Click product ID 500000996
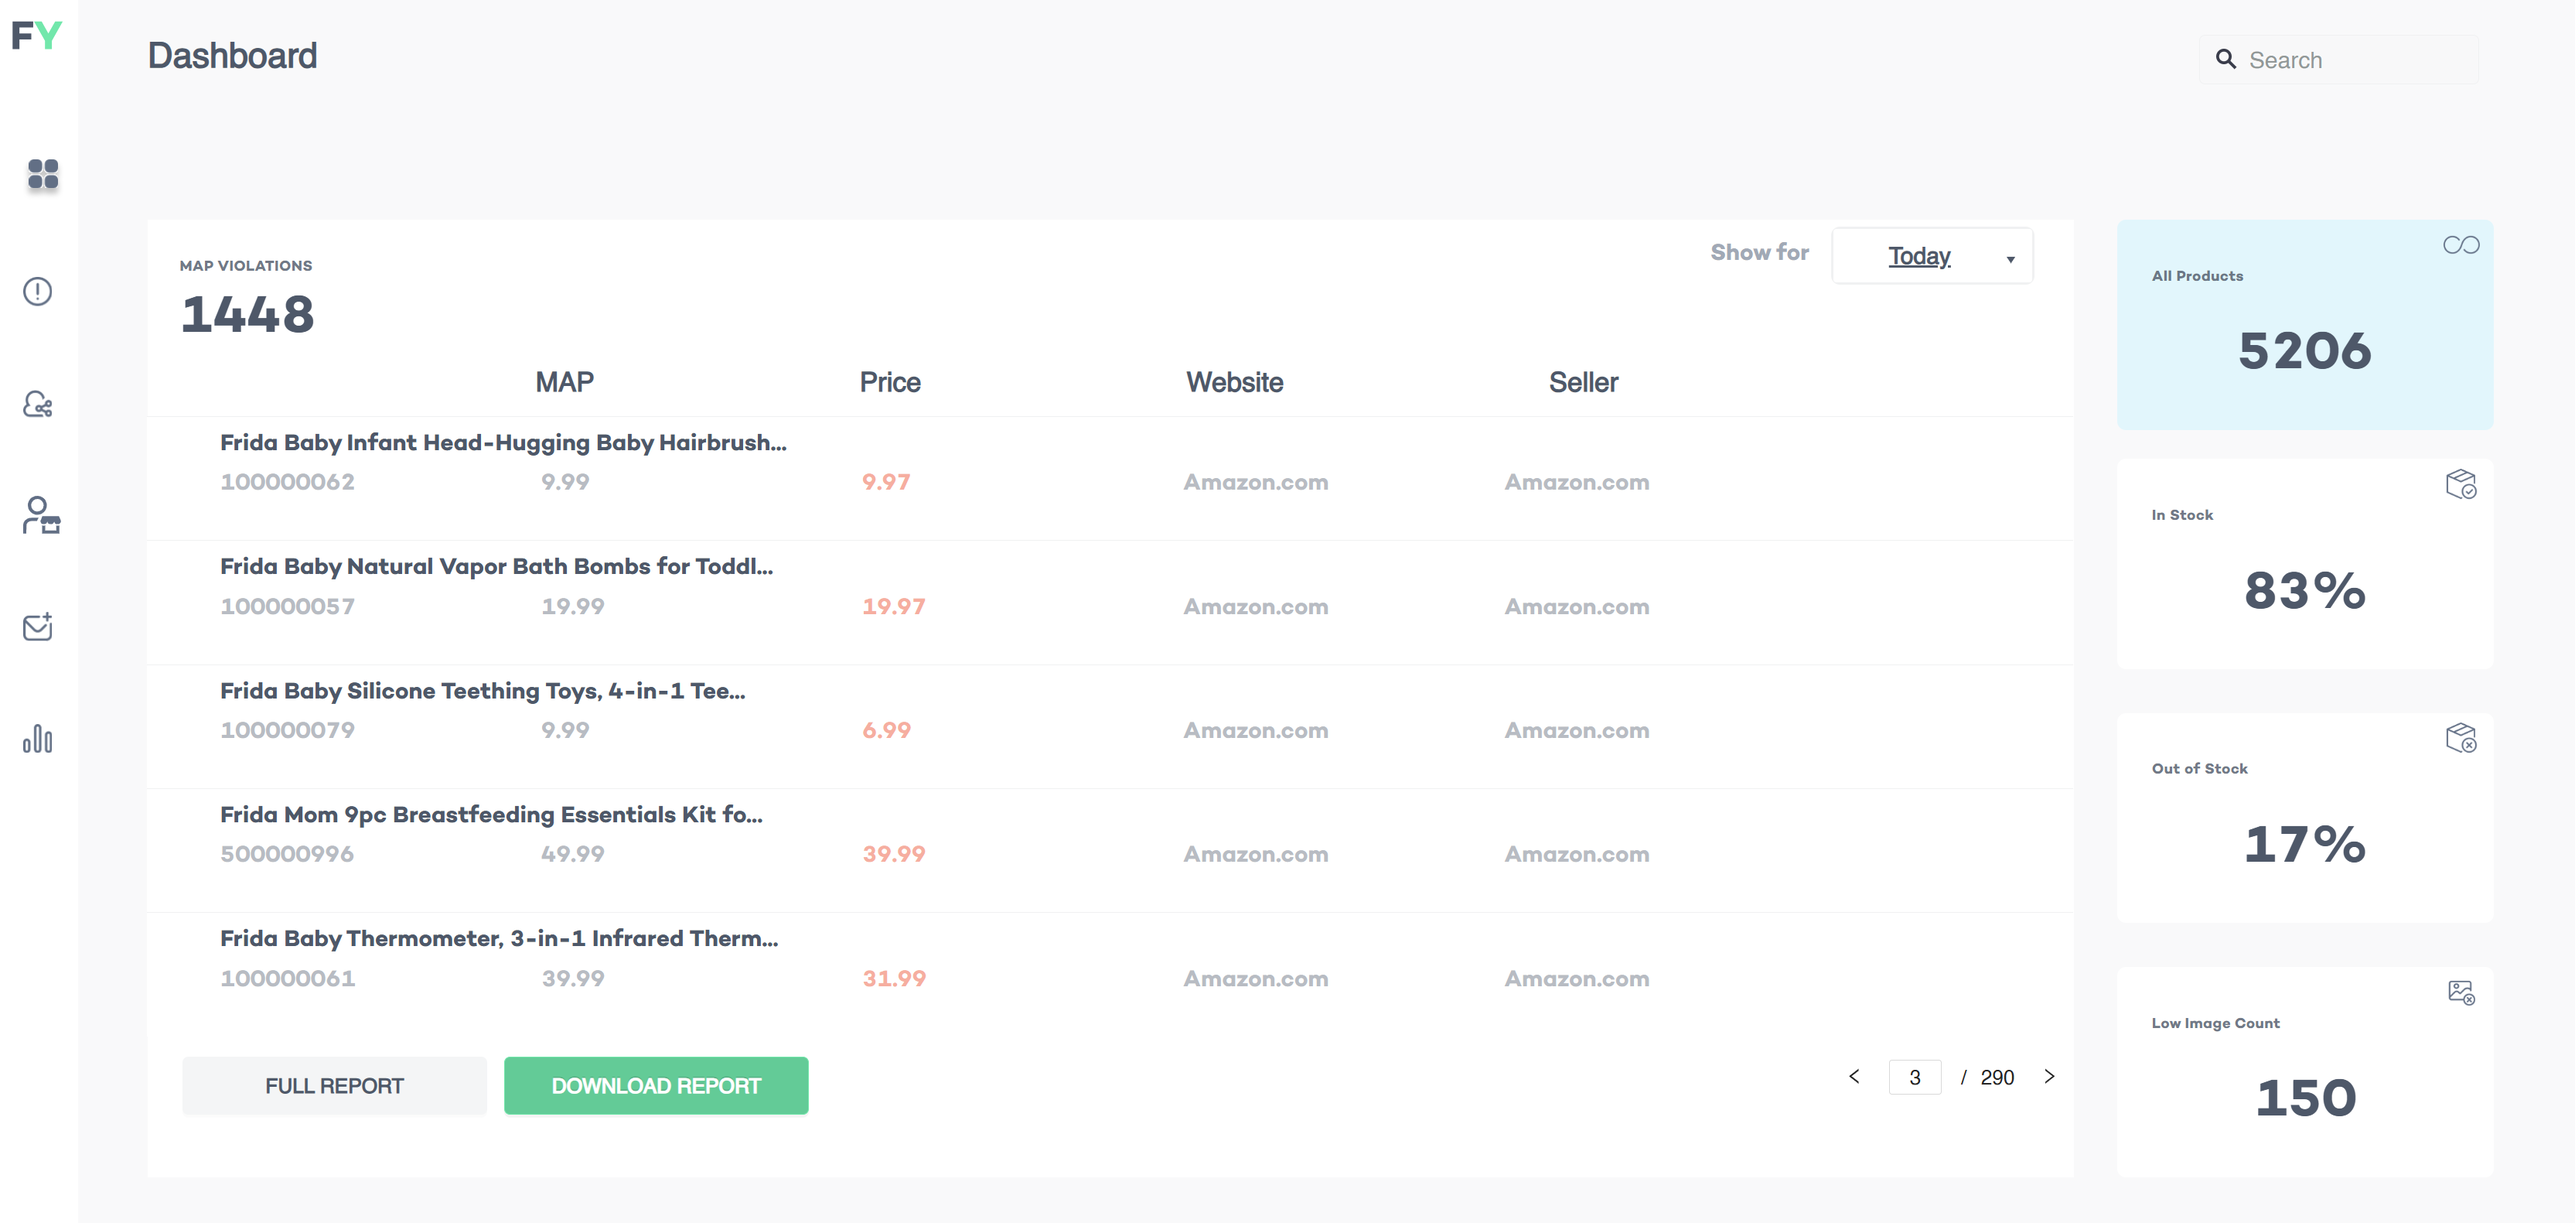 [287, 854]
